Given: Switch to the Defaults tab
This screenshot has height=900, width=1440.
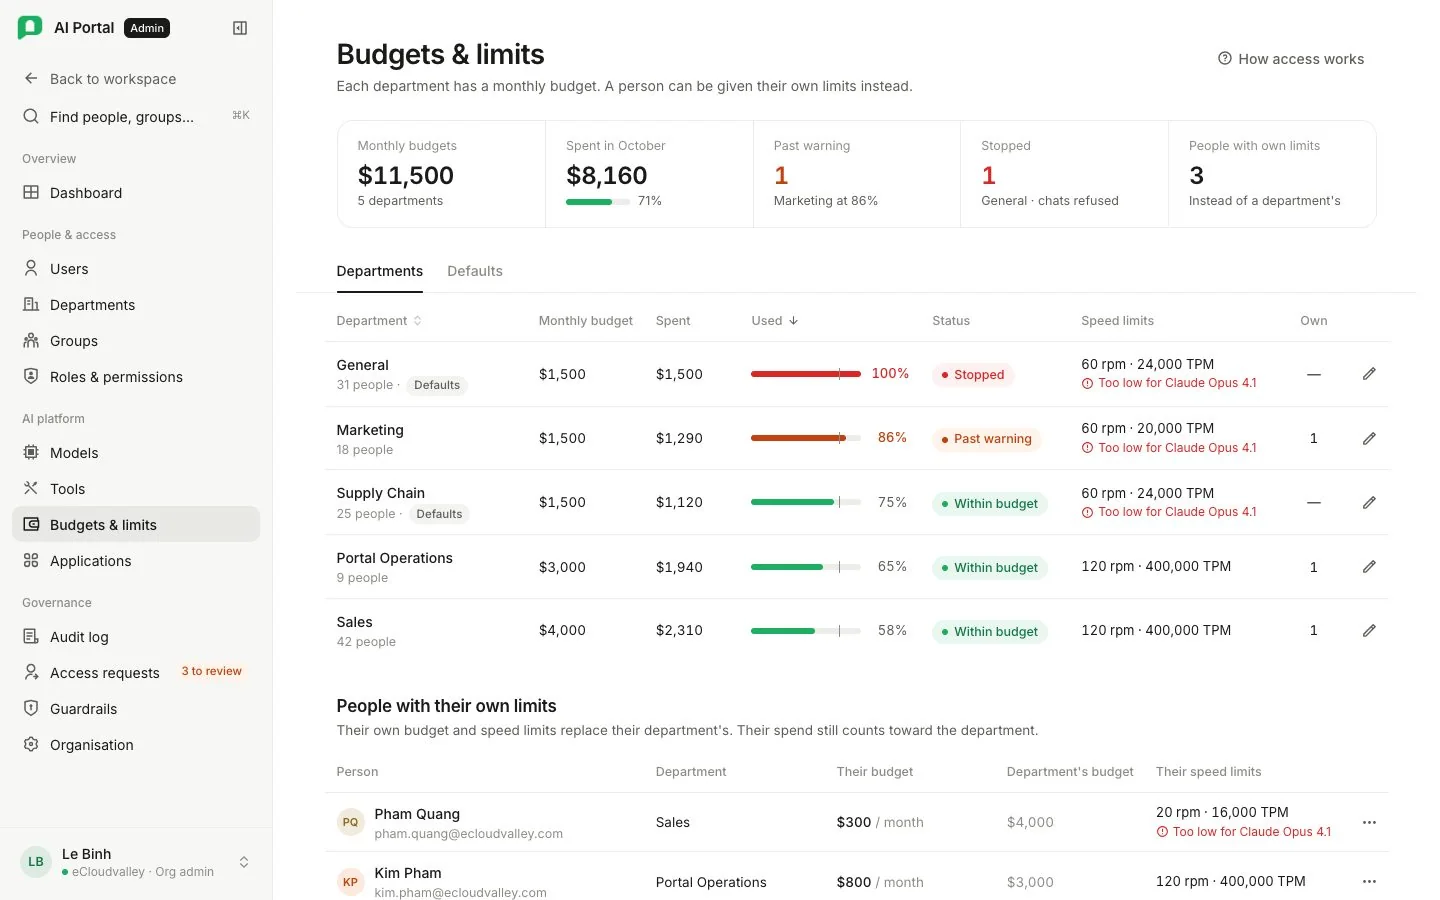Looking at the screenshot, I should 475,271.
